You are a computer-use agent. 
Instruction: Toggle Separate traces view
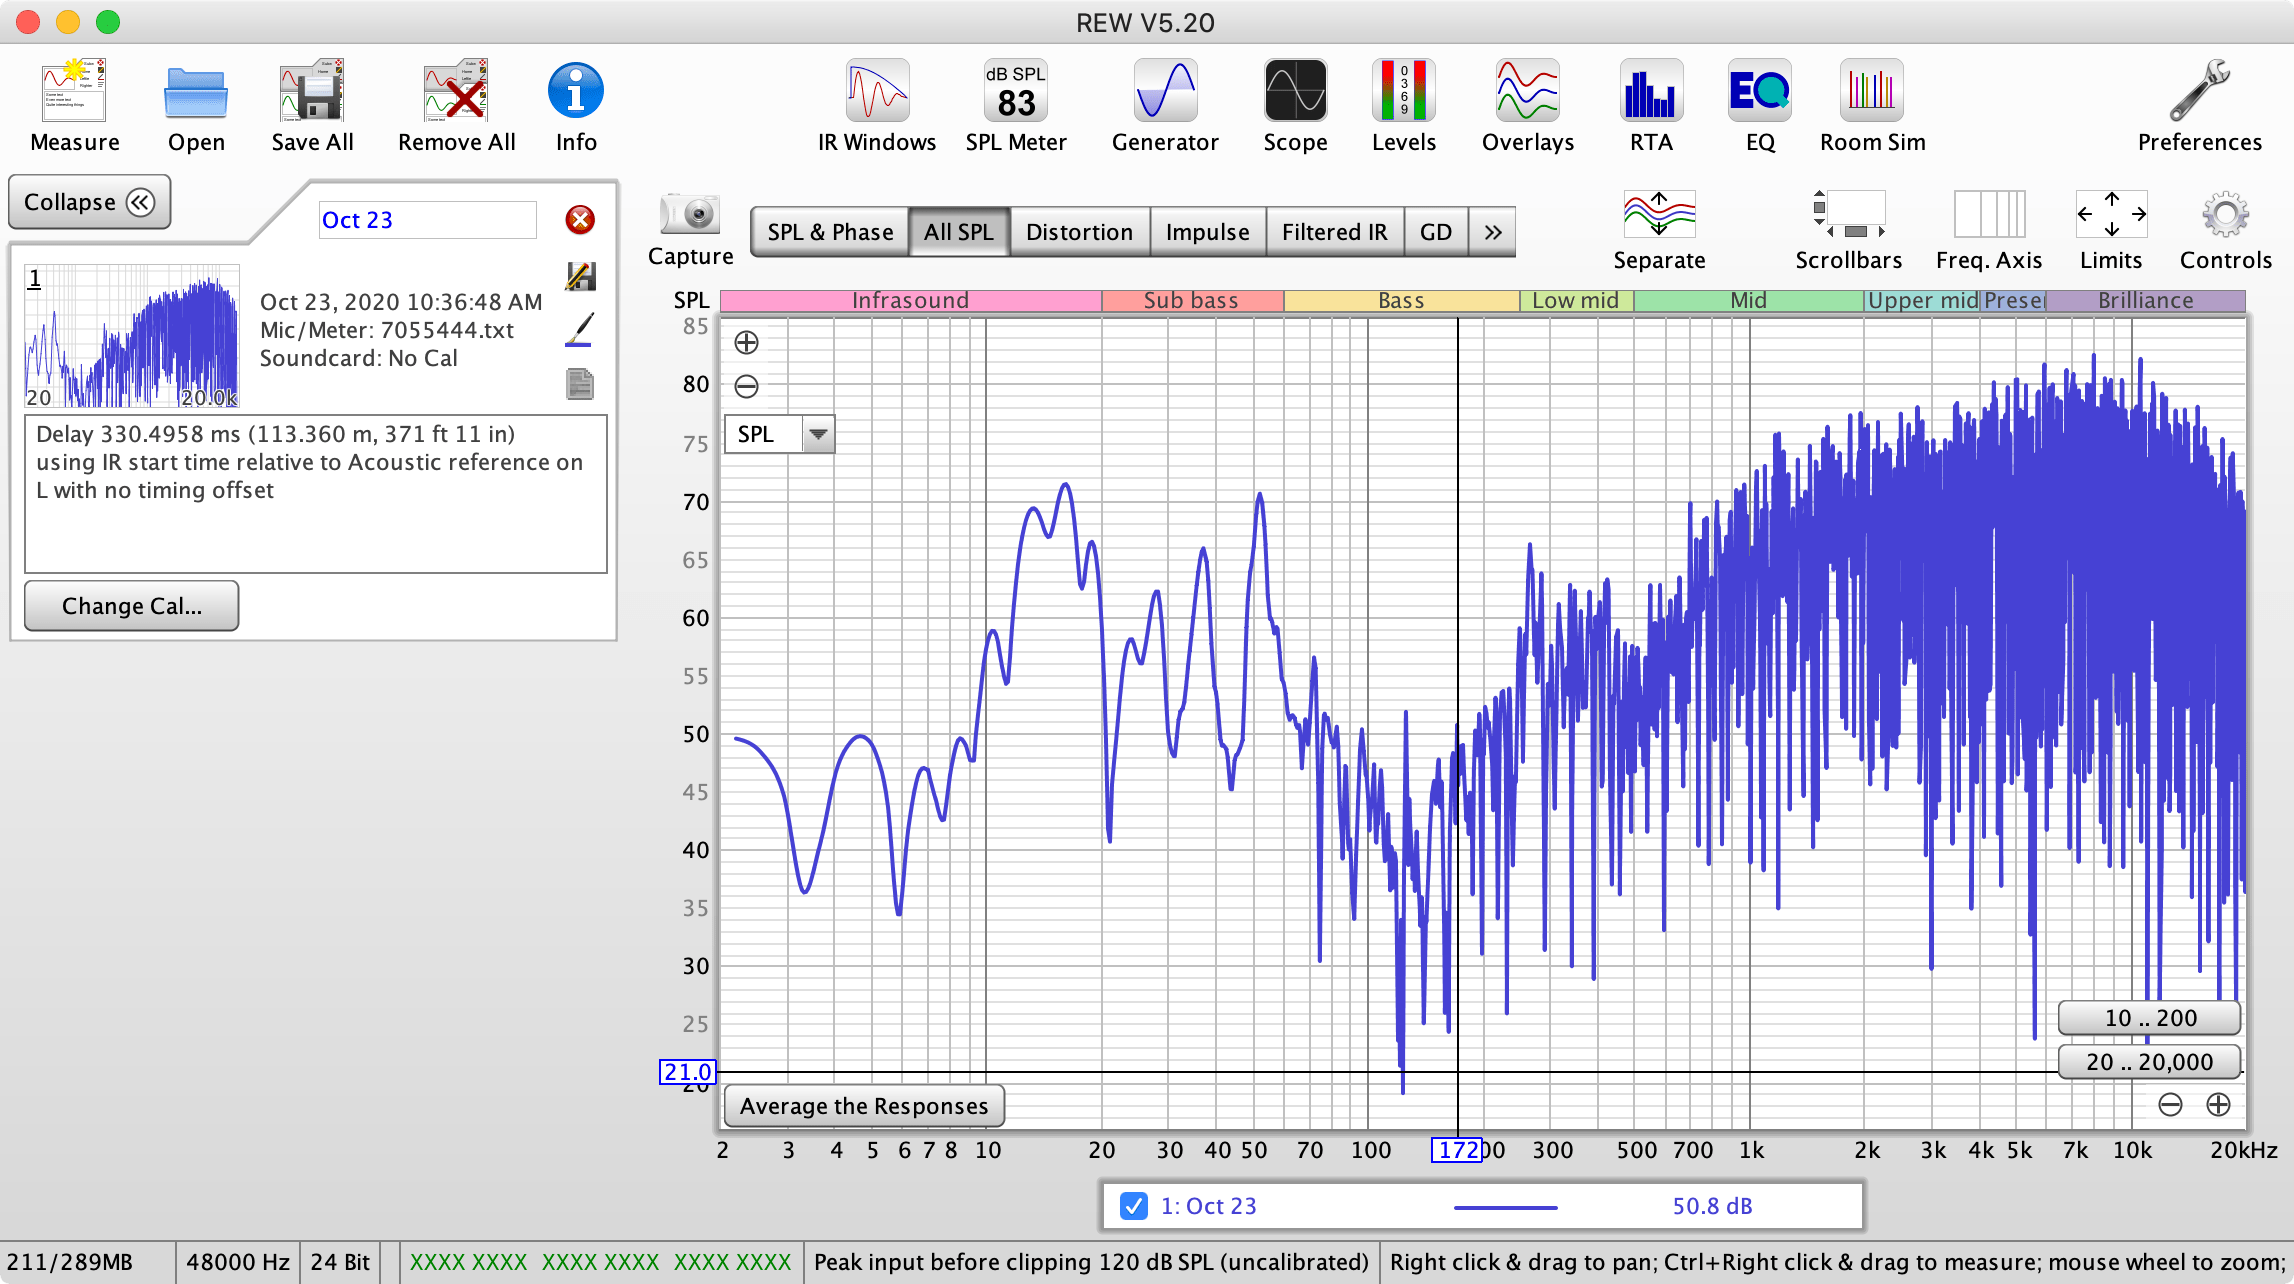[x=1659, y=230]
